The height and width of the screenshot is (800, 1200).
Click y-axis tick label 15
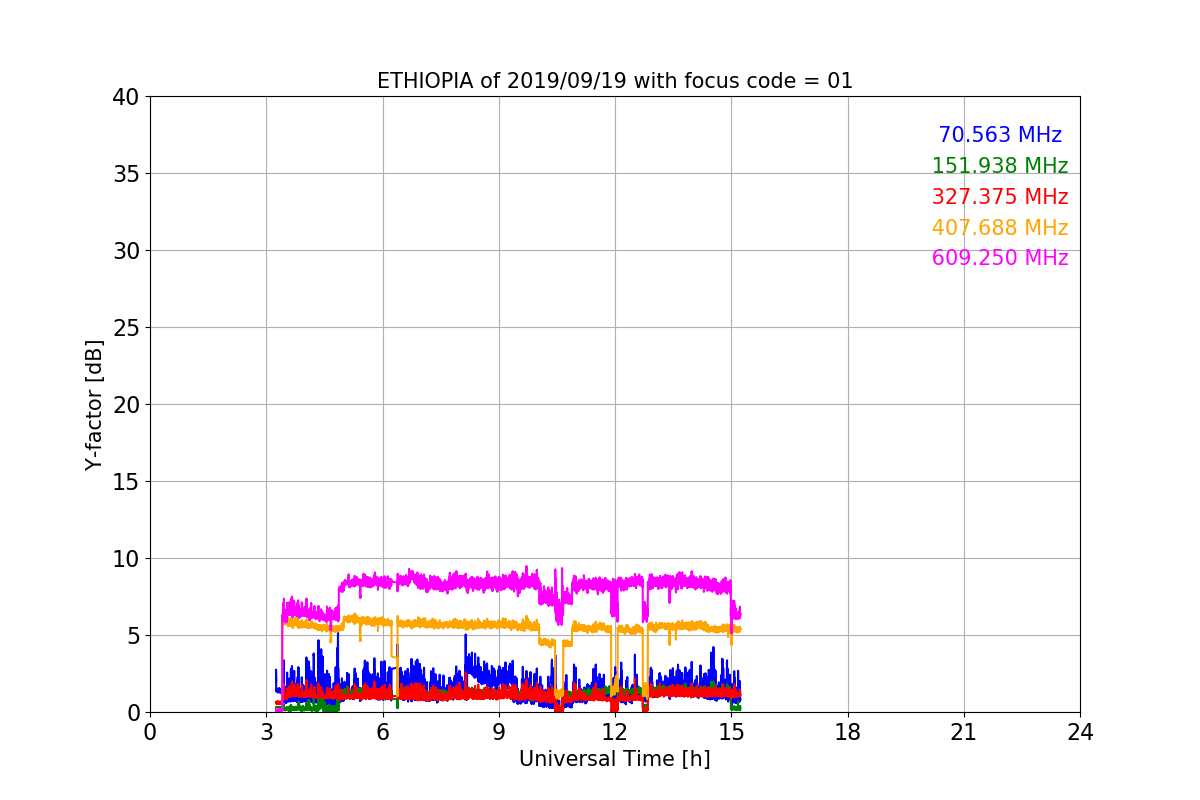126,482
